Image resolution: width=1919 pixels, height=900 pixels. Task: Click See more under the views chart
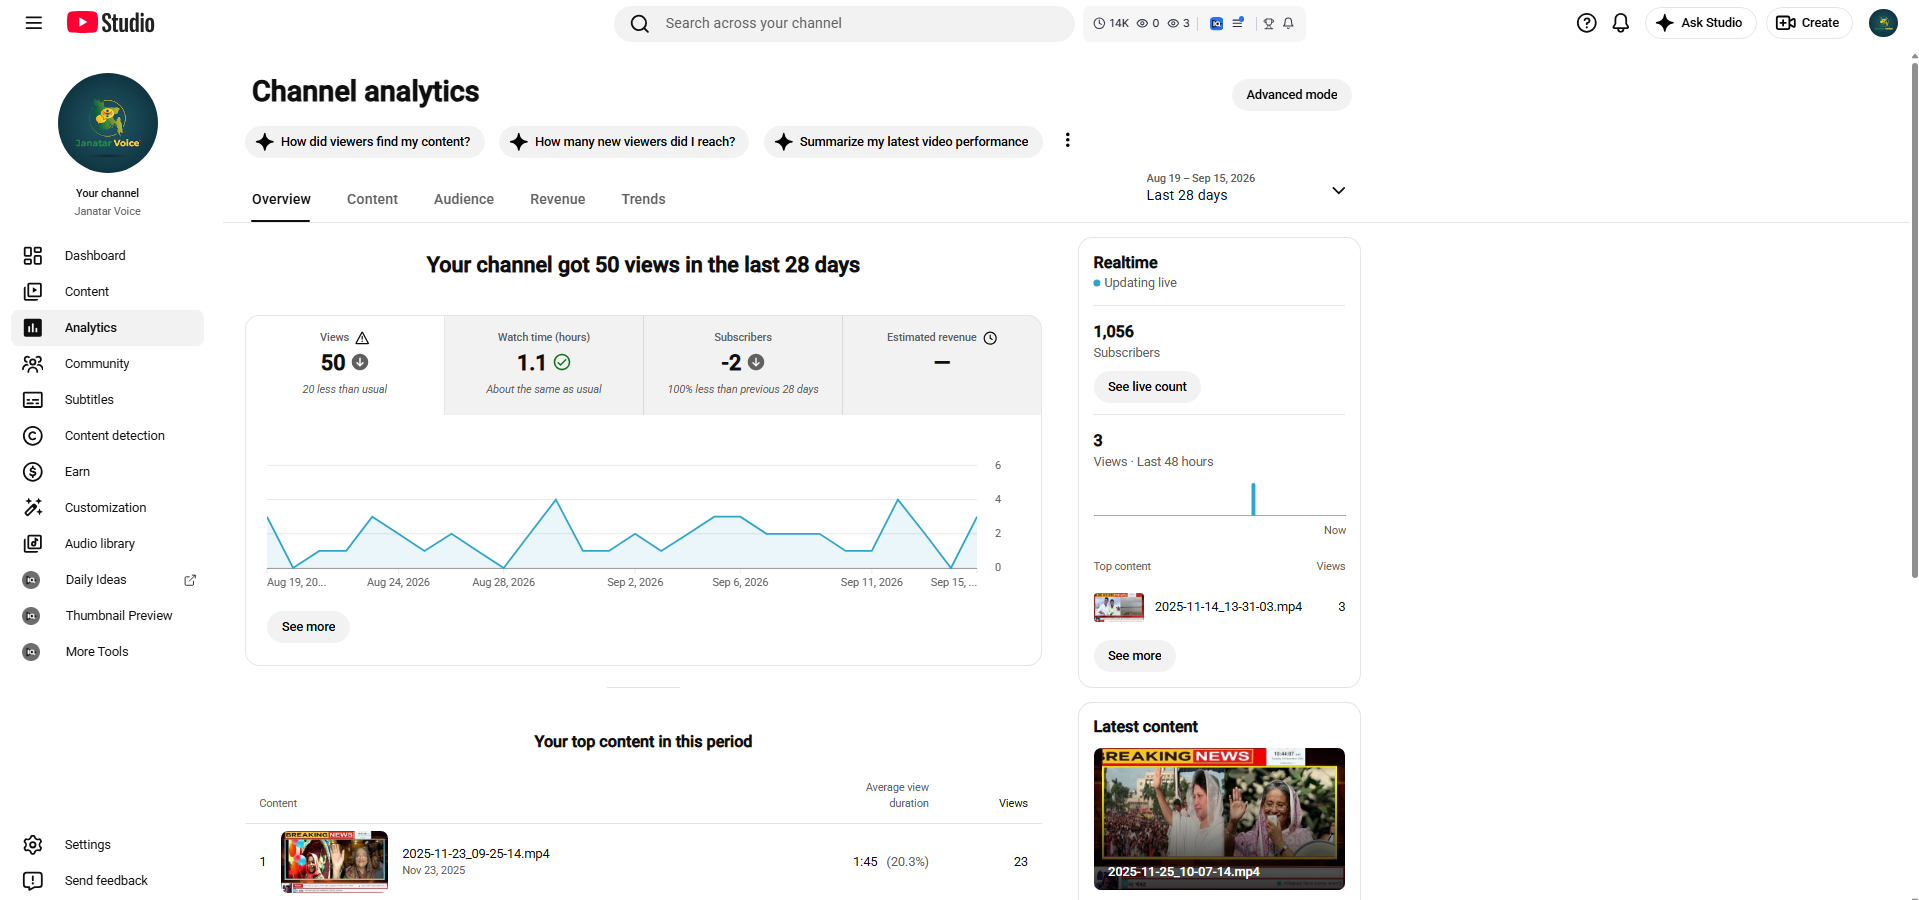click(x=308, y=627)
